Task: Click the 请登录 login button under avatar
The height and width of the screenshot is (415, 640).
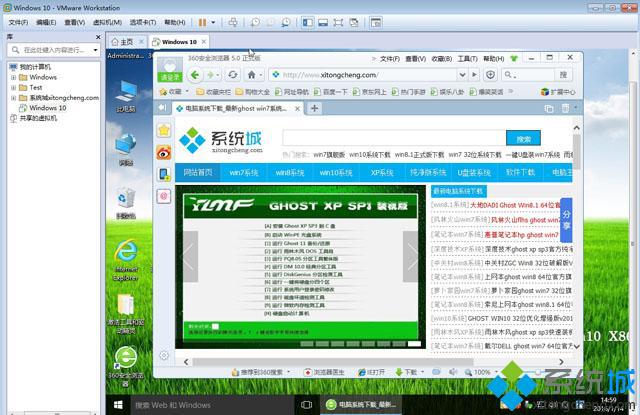Action: coord(170,77)
